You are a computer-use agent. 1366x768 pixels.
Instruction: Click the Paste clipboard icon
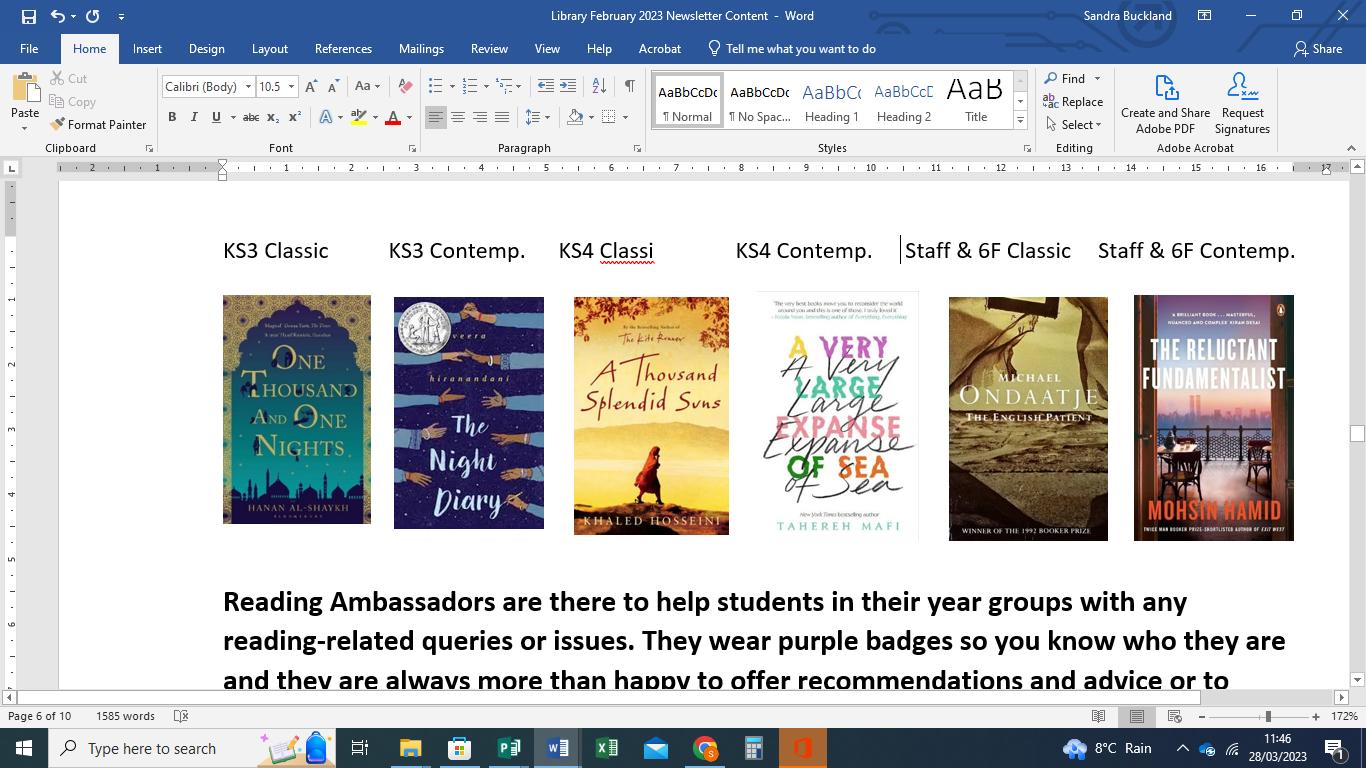(25, 88)
